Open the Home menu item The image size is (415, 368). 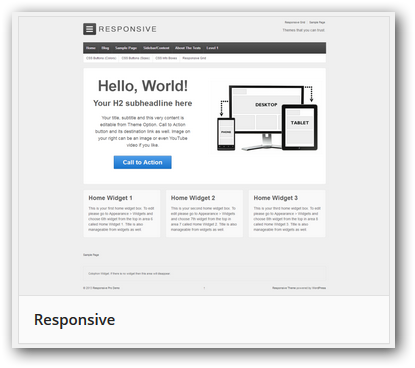pyautogui.click(x=91, y=48)
